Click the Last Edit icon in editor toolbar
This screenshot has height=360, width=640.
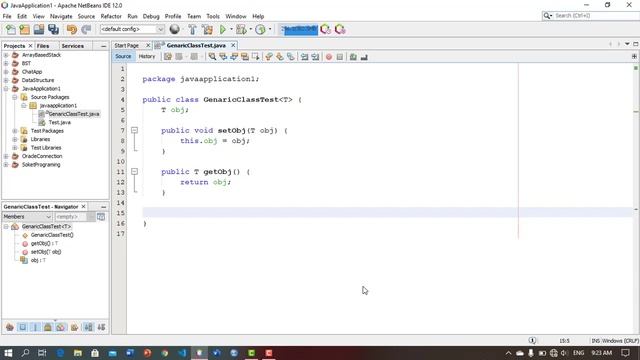coord(168,57)
